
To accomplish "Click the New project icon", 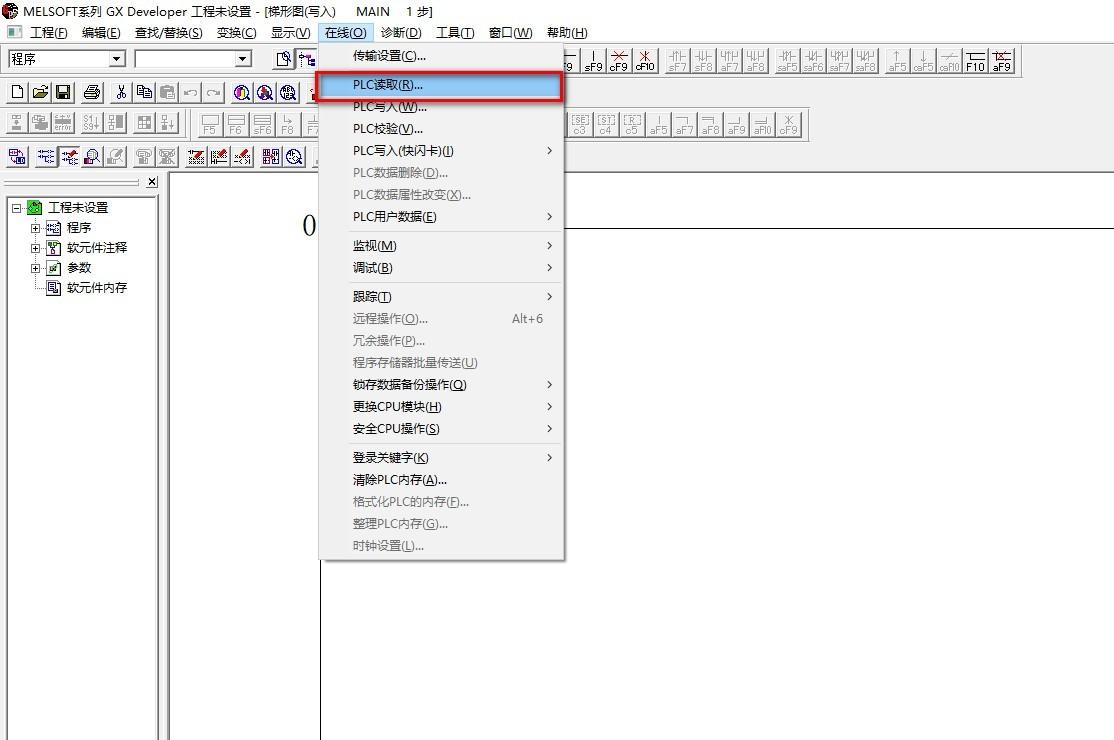I will coord(18,92).
